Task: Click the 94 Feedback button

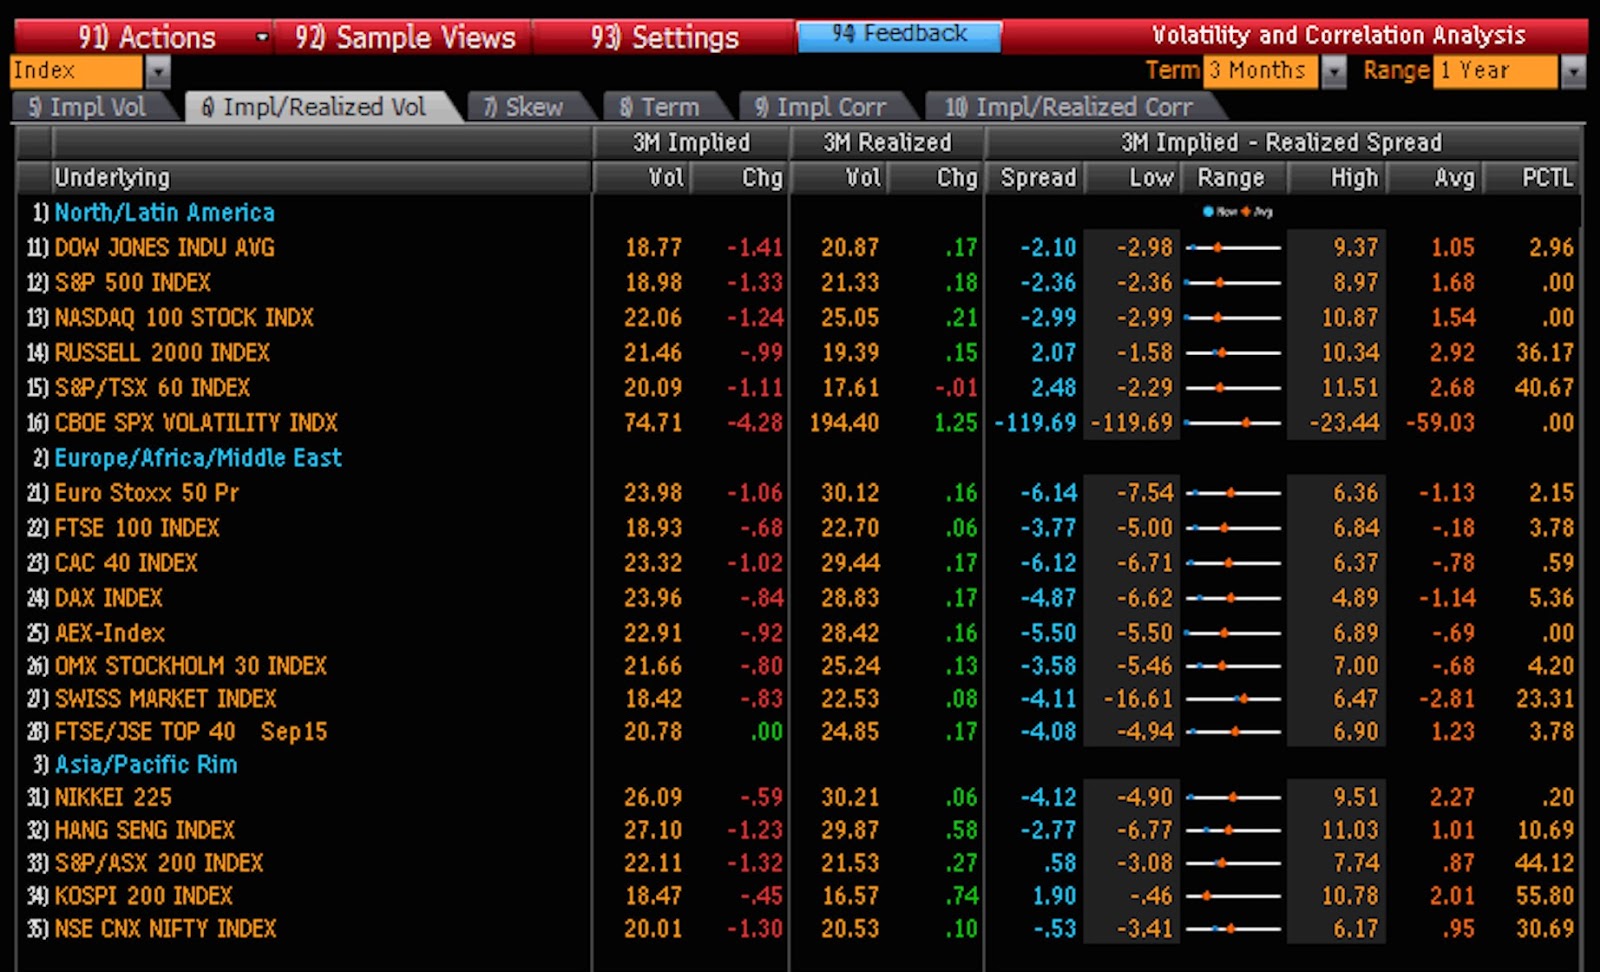Action: pos(899,35)
